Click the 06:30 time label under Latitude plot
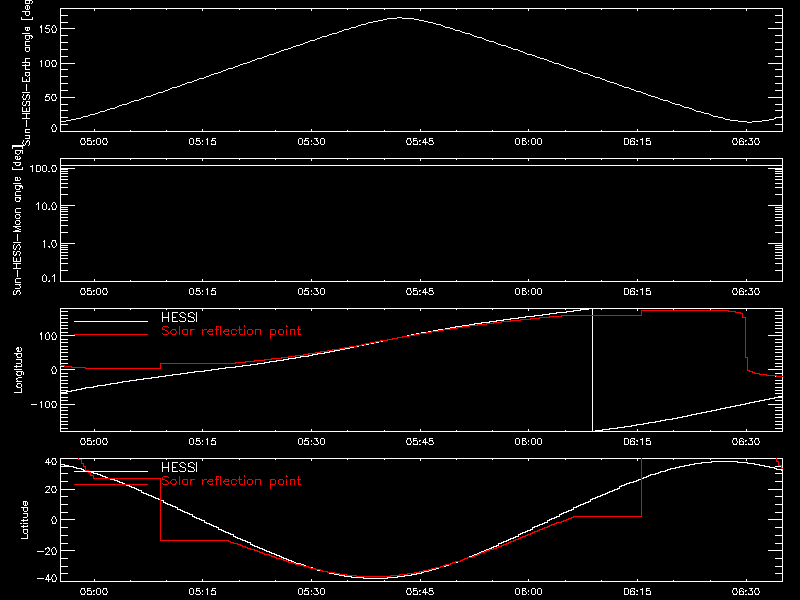Screen dimensions: 800x600 pos(746,592)
